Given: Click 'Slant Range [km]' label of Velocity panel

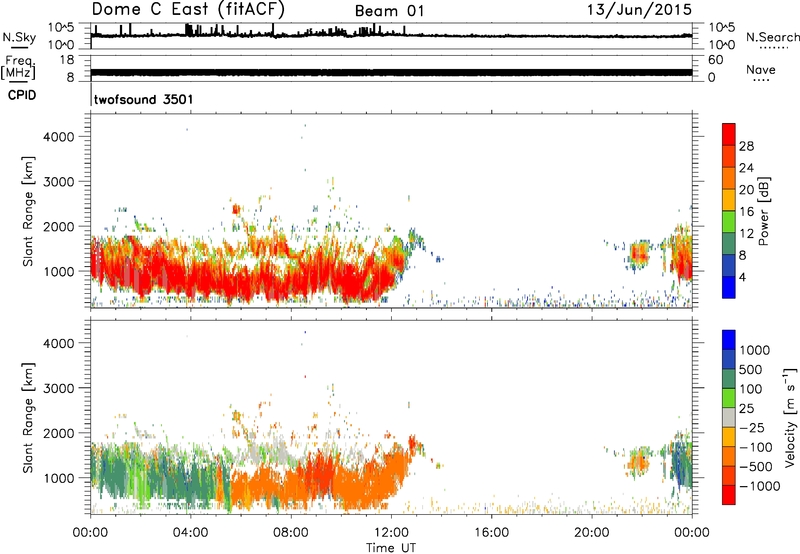Looking at the screenshot, I should (x=28, y=417).
